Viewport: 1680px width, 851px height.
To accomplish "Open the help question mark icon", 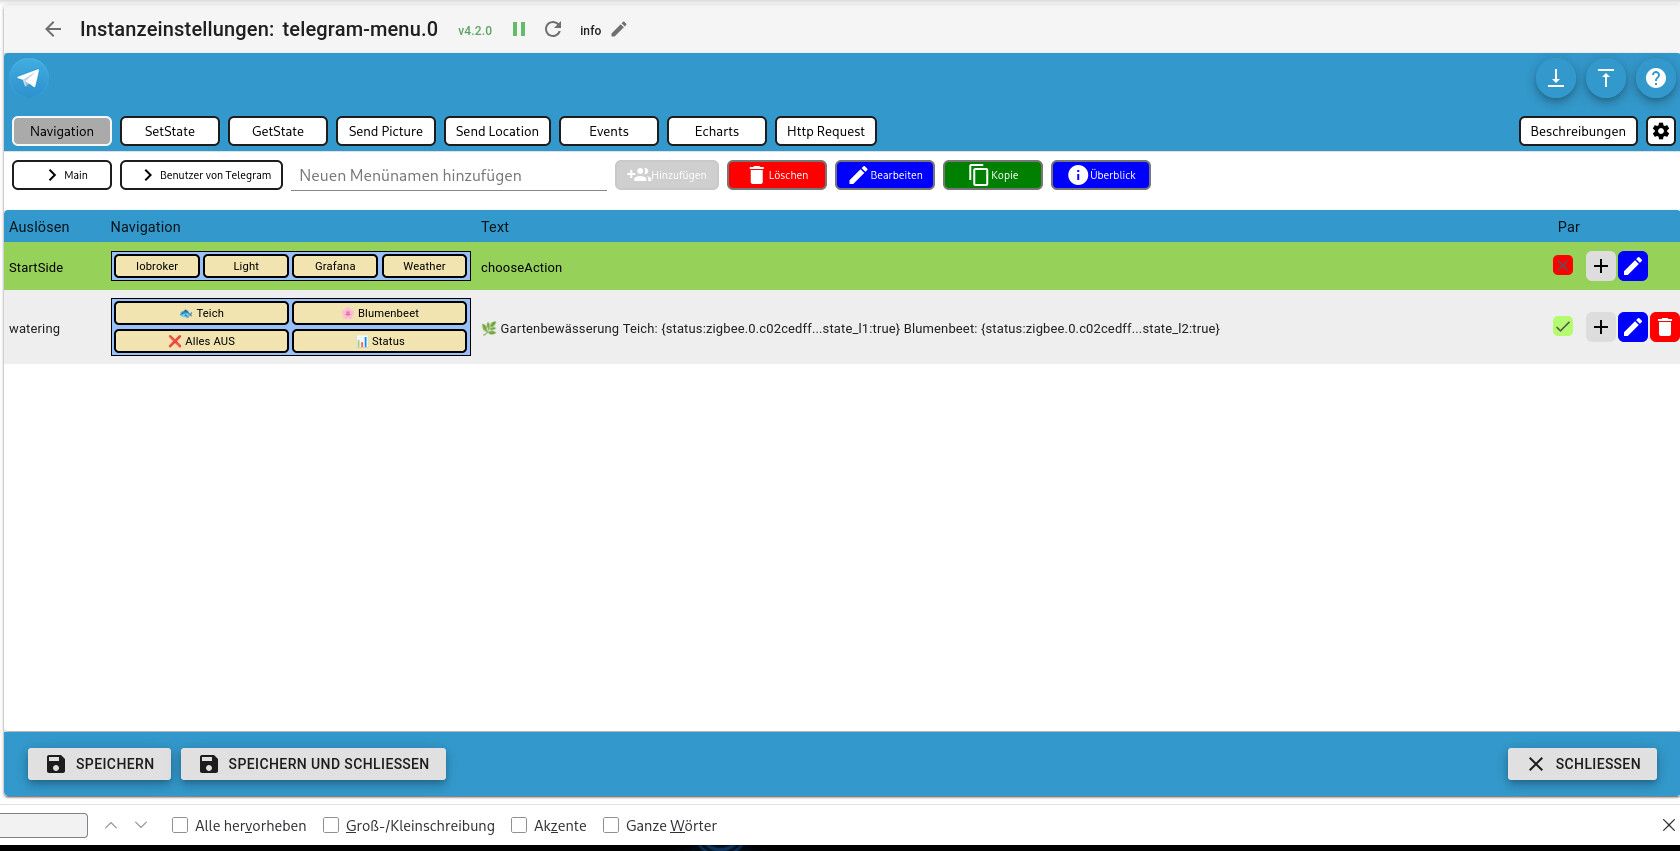I will [x=1656, y=78].
